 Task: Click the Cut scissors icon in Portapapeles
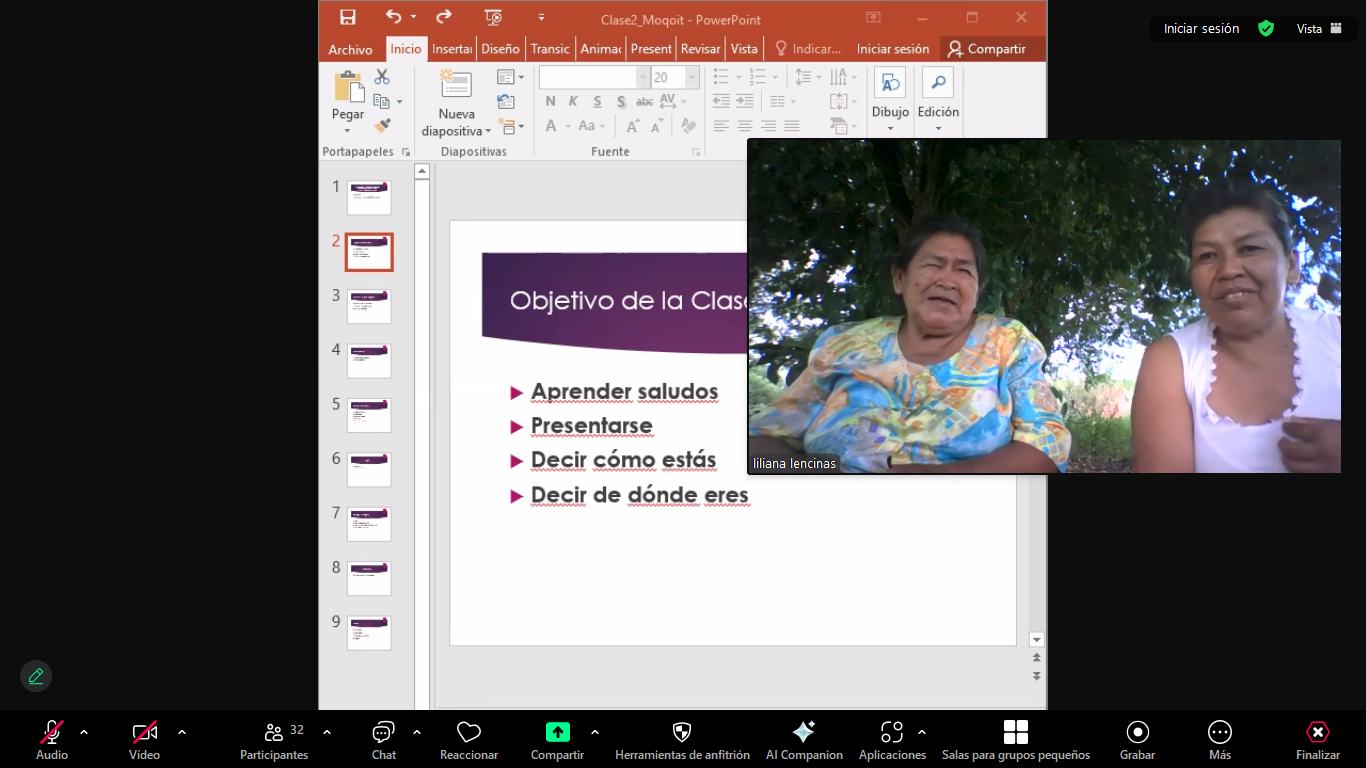(x=382, y=77)
